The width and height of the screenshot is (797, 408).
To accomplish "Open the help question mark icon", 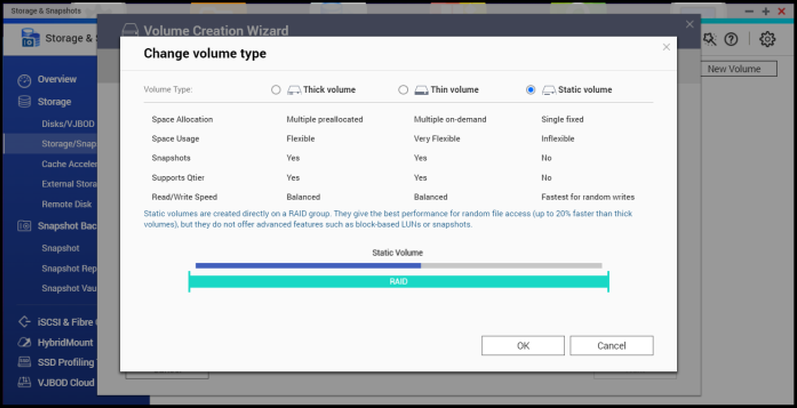I will pos(731,39).
